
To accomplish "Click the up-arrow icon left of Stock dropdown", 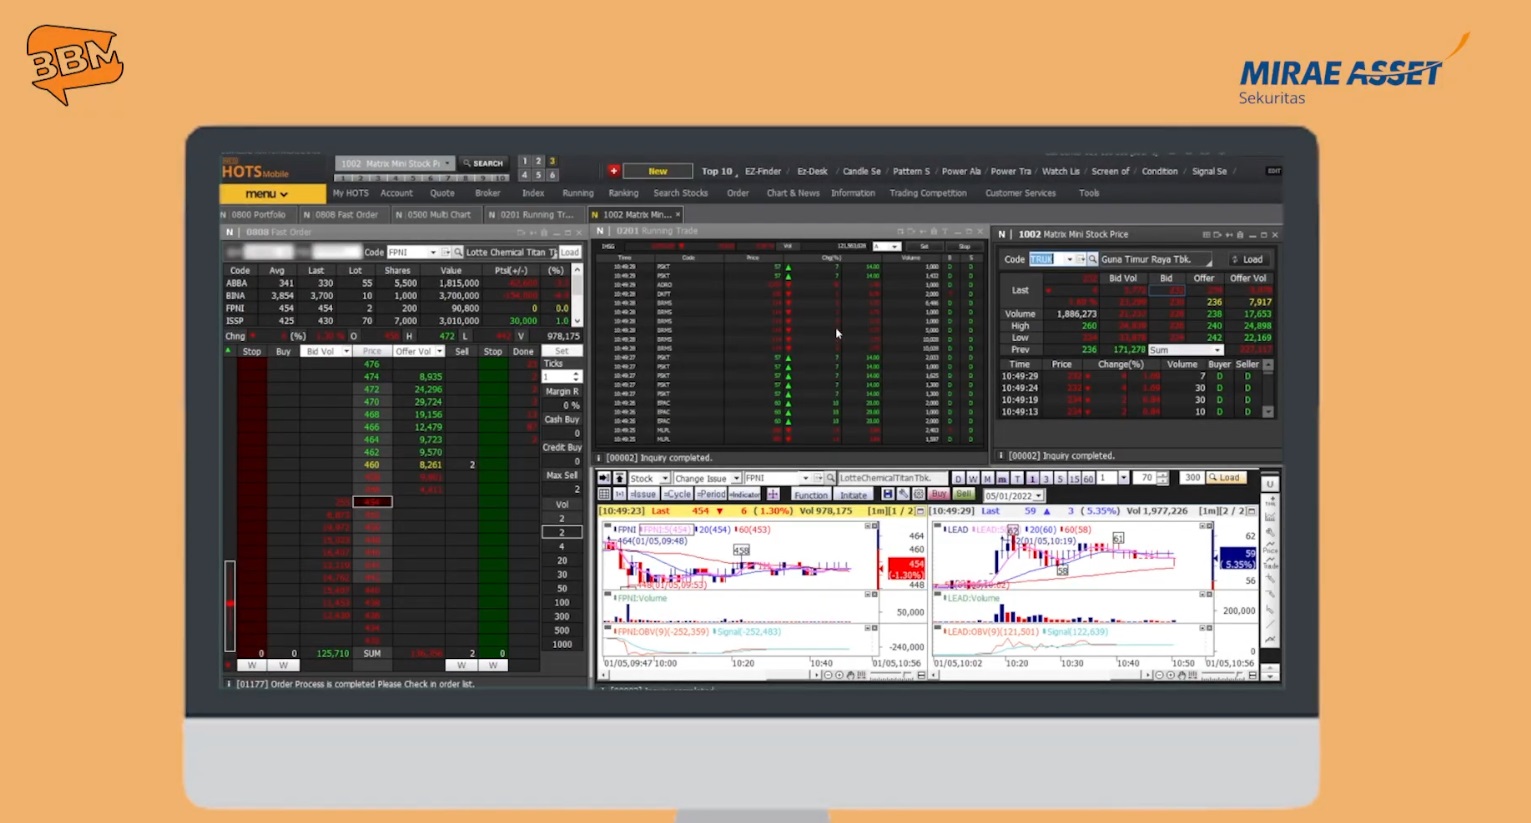I will 620,478.
